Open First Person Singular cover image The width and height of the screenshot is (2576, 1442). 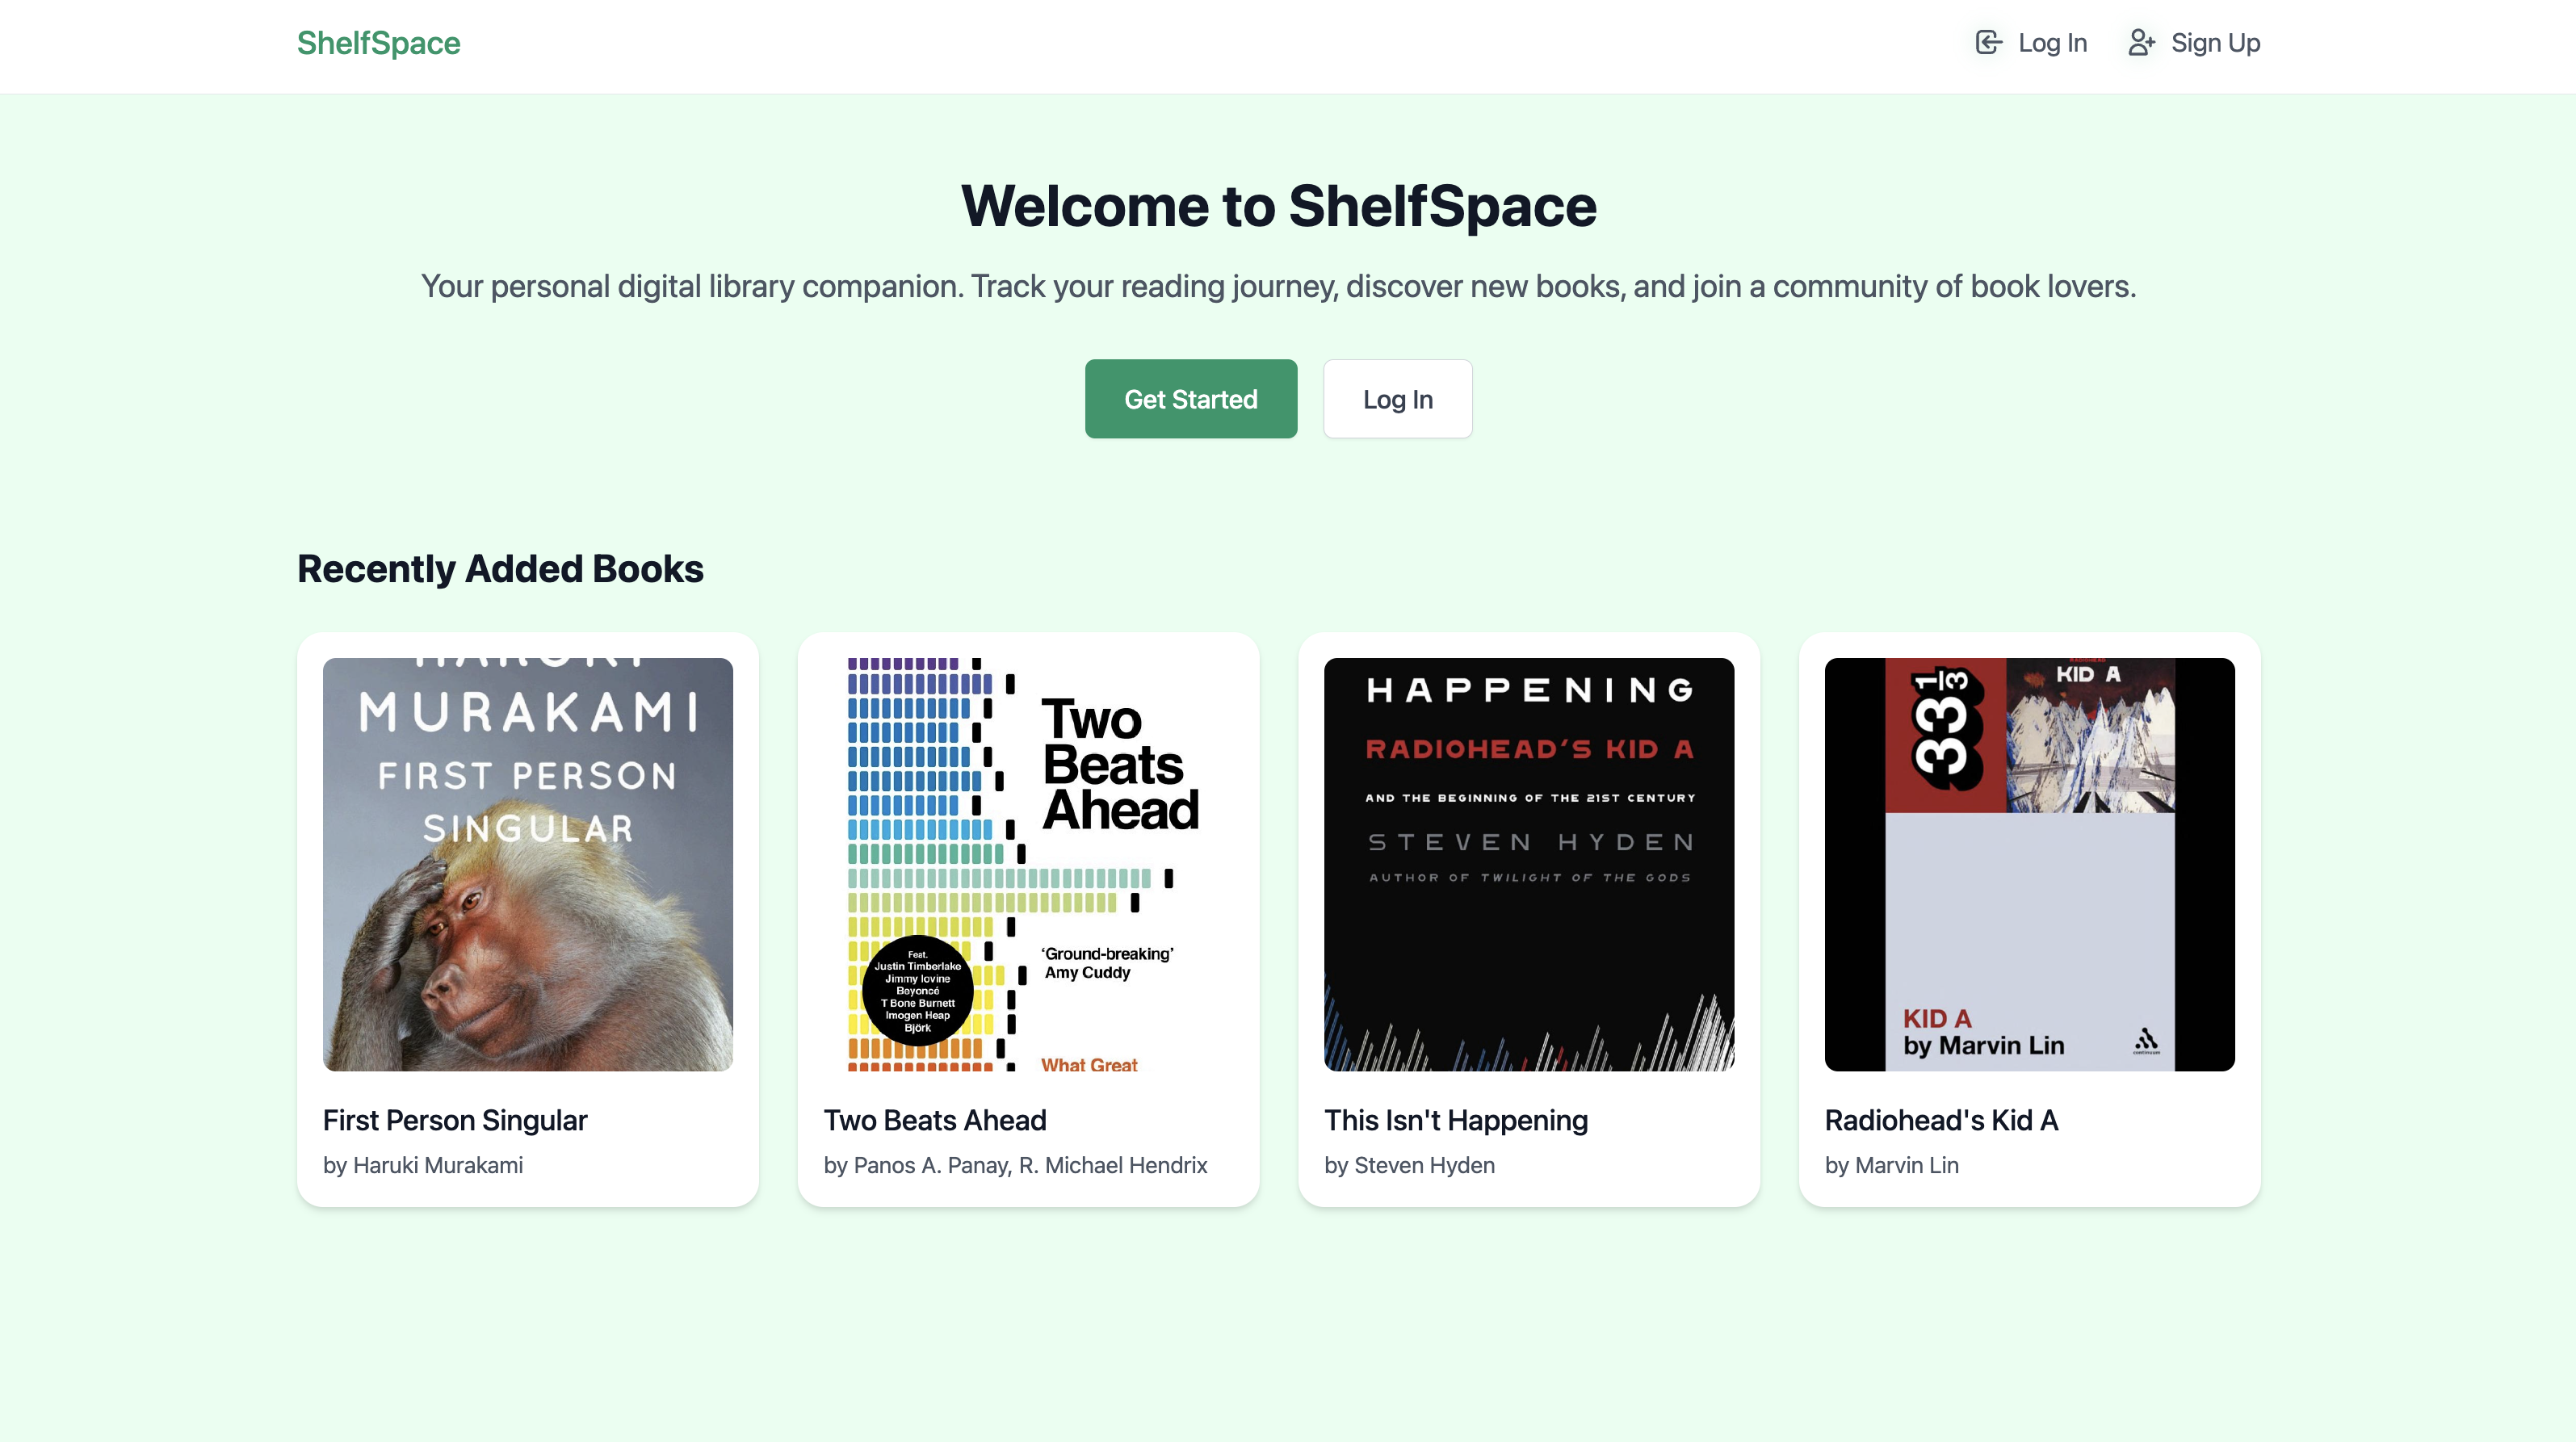click(527, 864)
